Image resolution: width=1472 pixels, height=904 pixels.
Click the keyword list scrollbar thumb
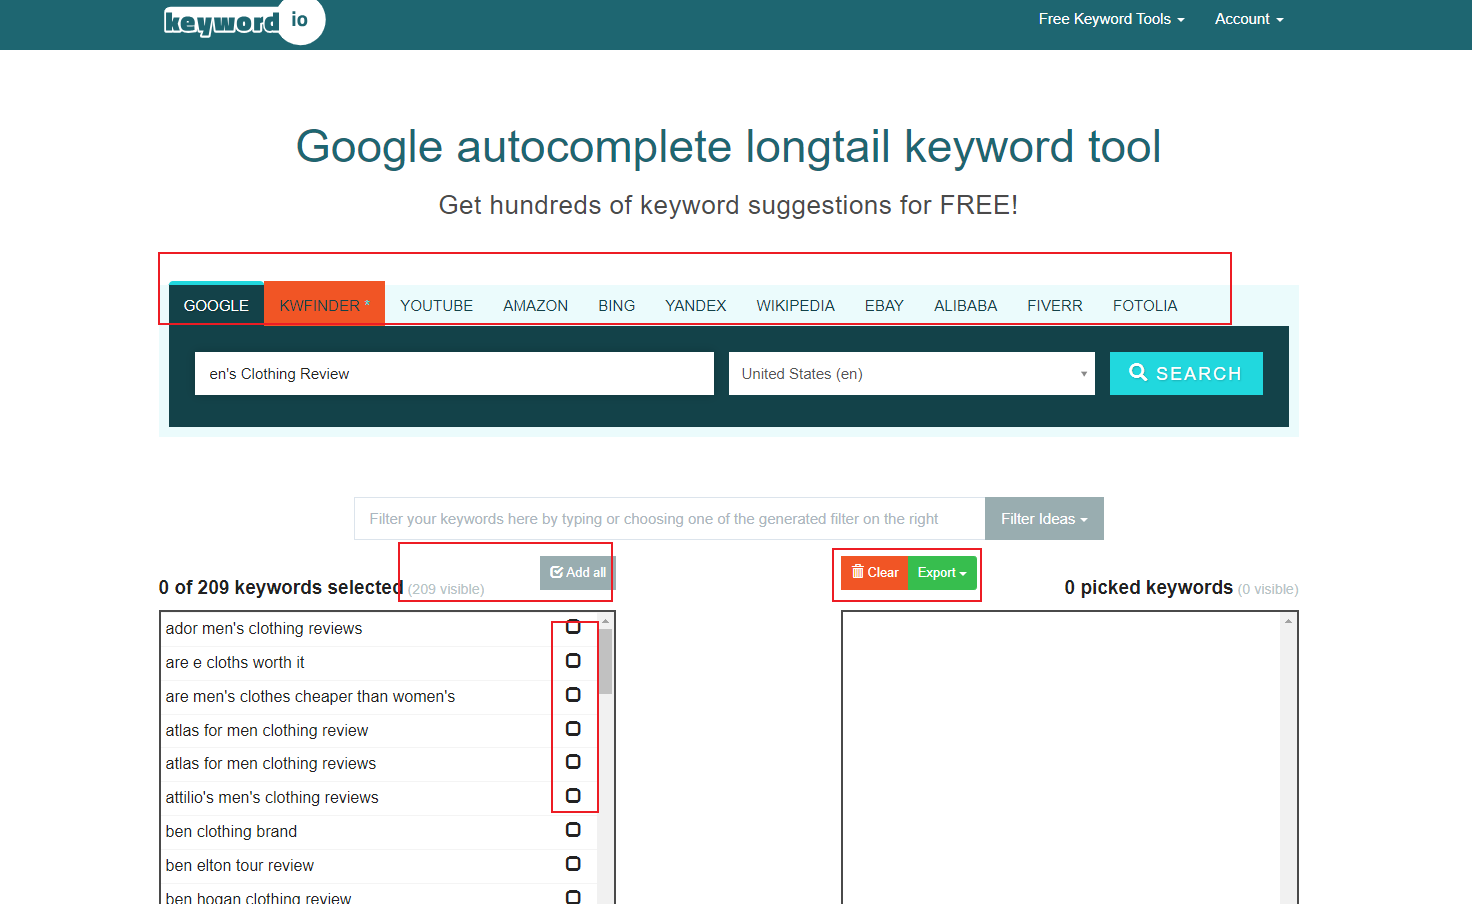(x=605, y=660)
